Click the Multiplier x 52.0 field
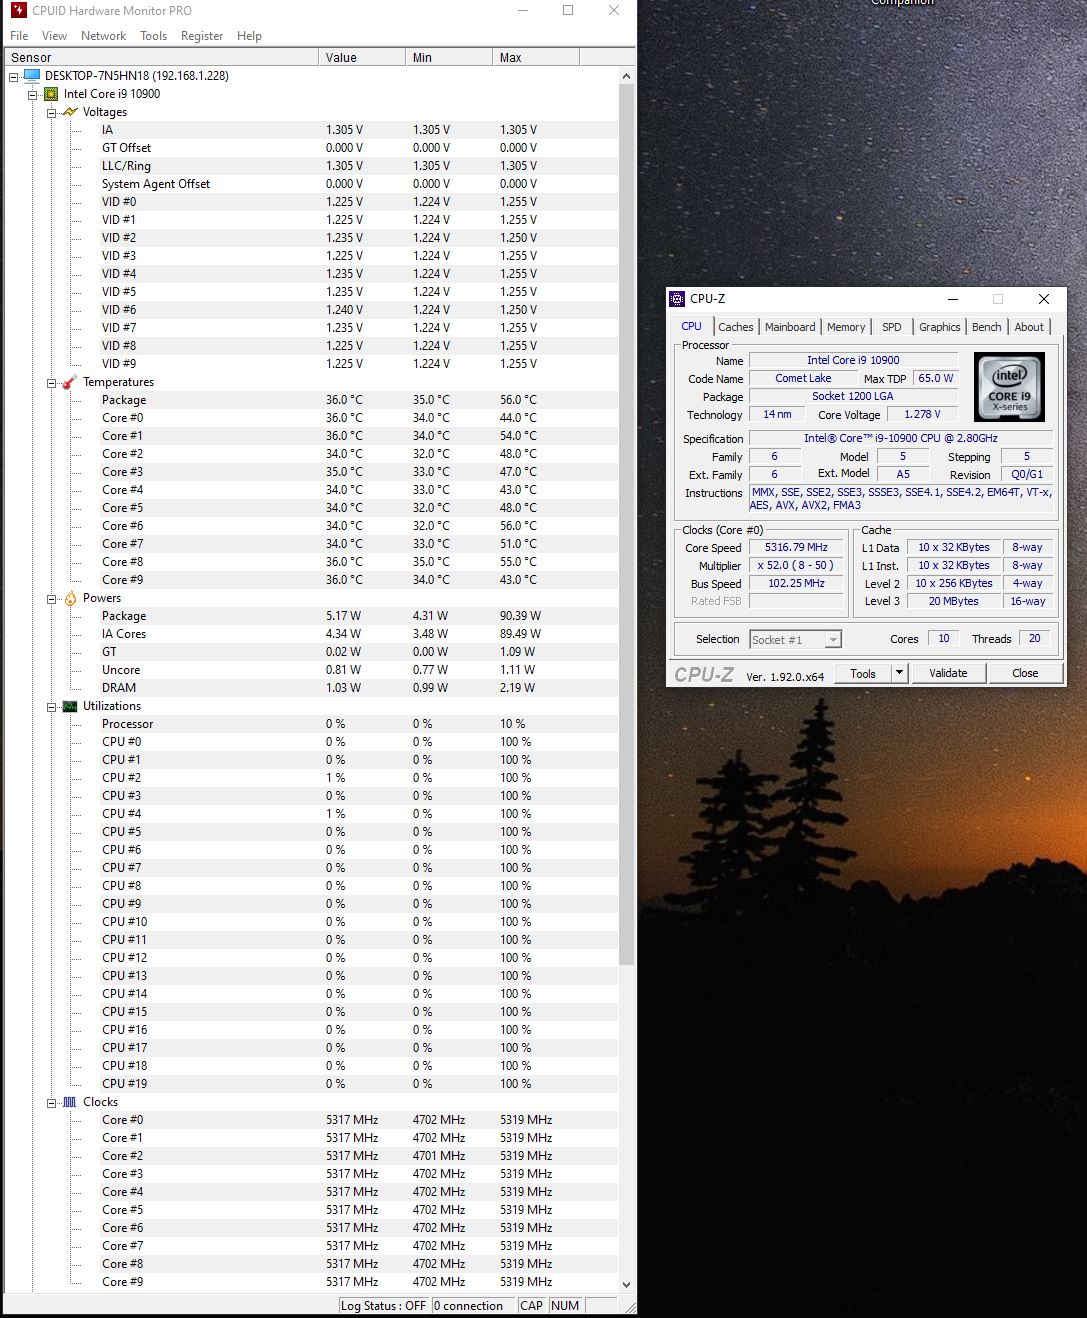This screenshot has height=1318, width=1087. pyautogui.click(x=796, y=565)
